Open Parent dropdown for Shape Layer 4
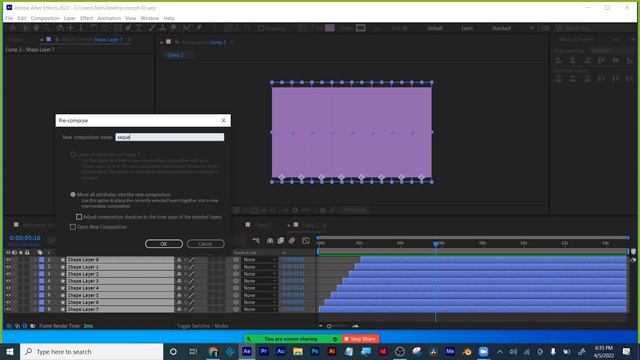The height and width of the screenshot is (360, 640). click(260, 288)
